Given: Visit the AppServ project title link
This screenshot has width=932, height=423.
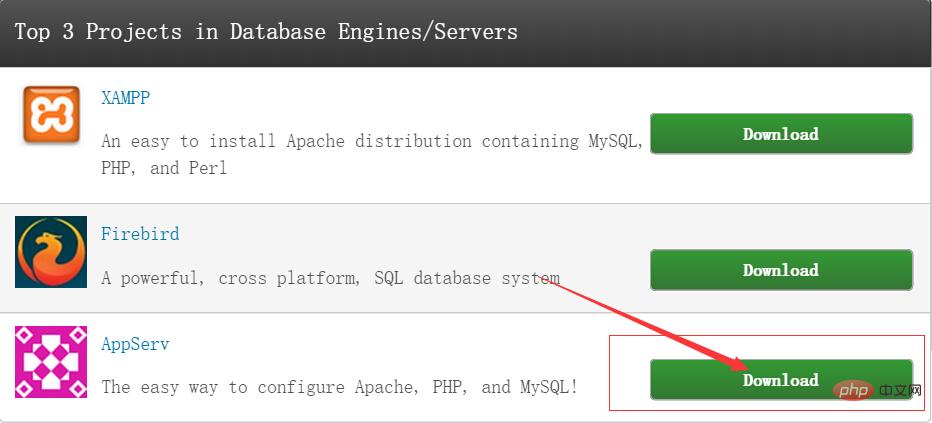Looking at the screenshot, I should click(x=135, y=344).
